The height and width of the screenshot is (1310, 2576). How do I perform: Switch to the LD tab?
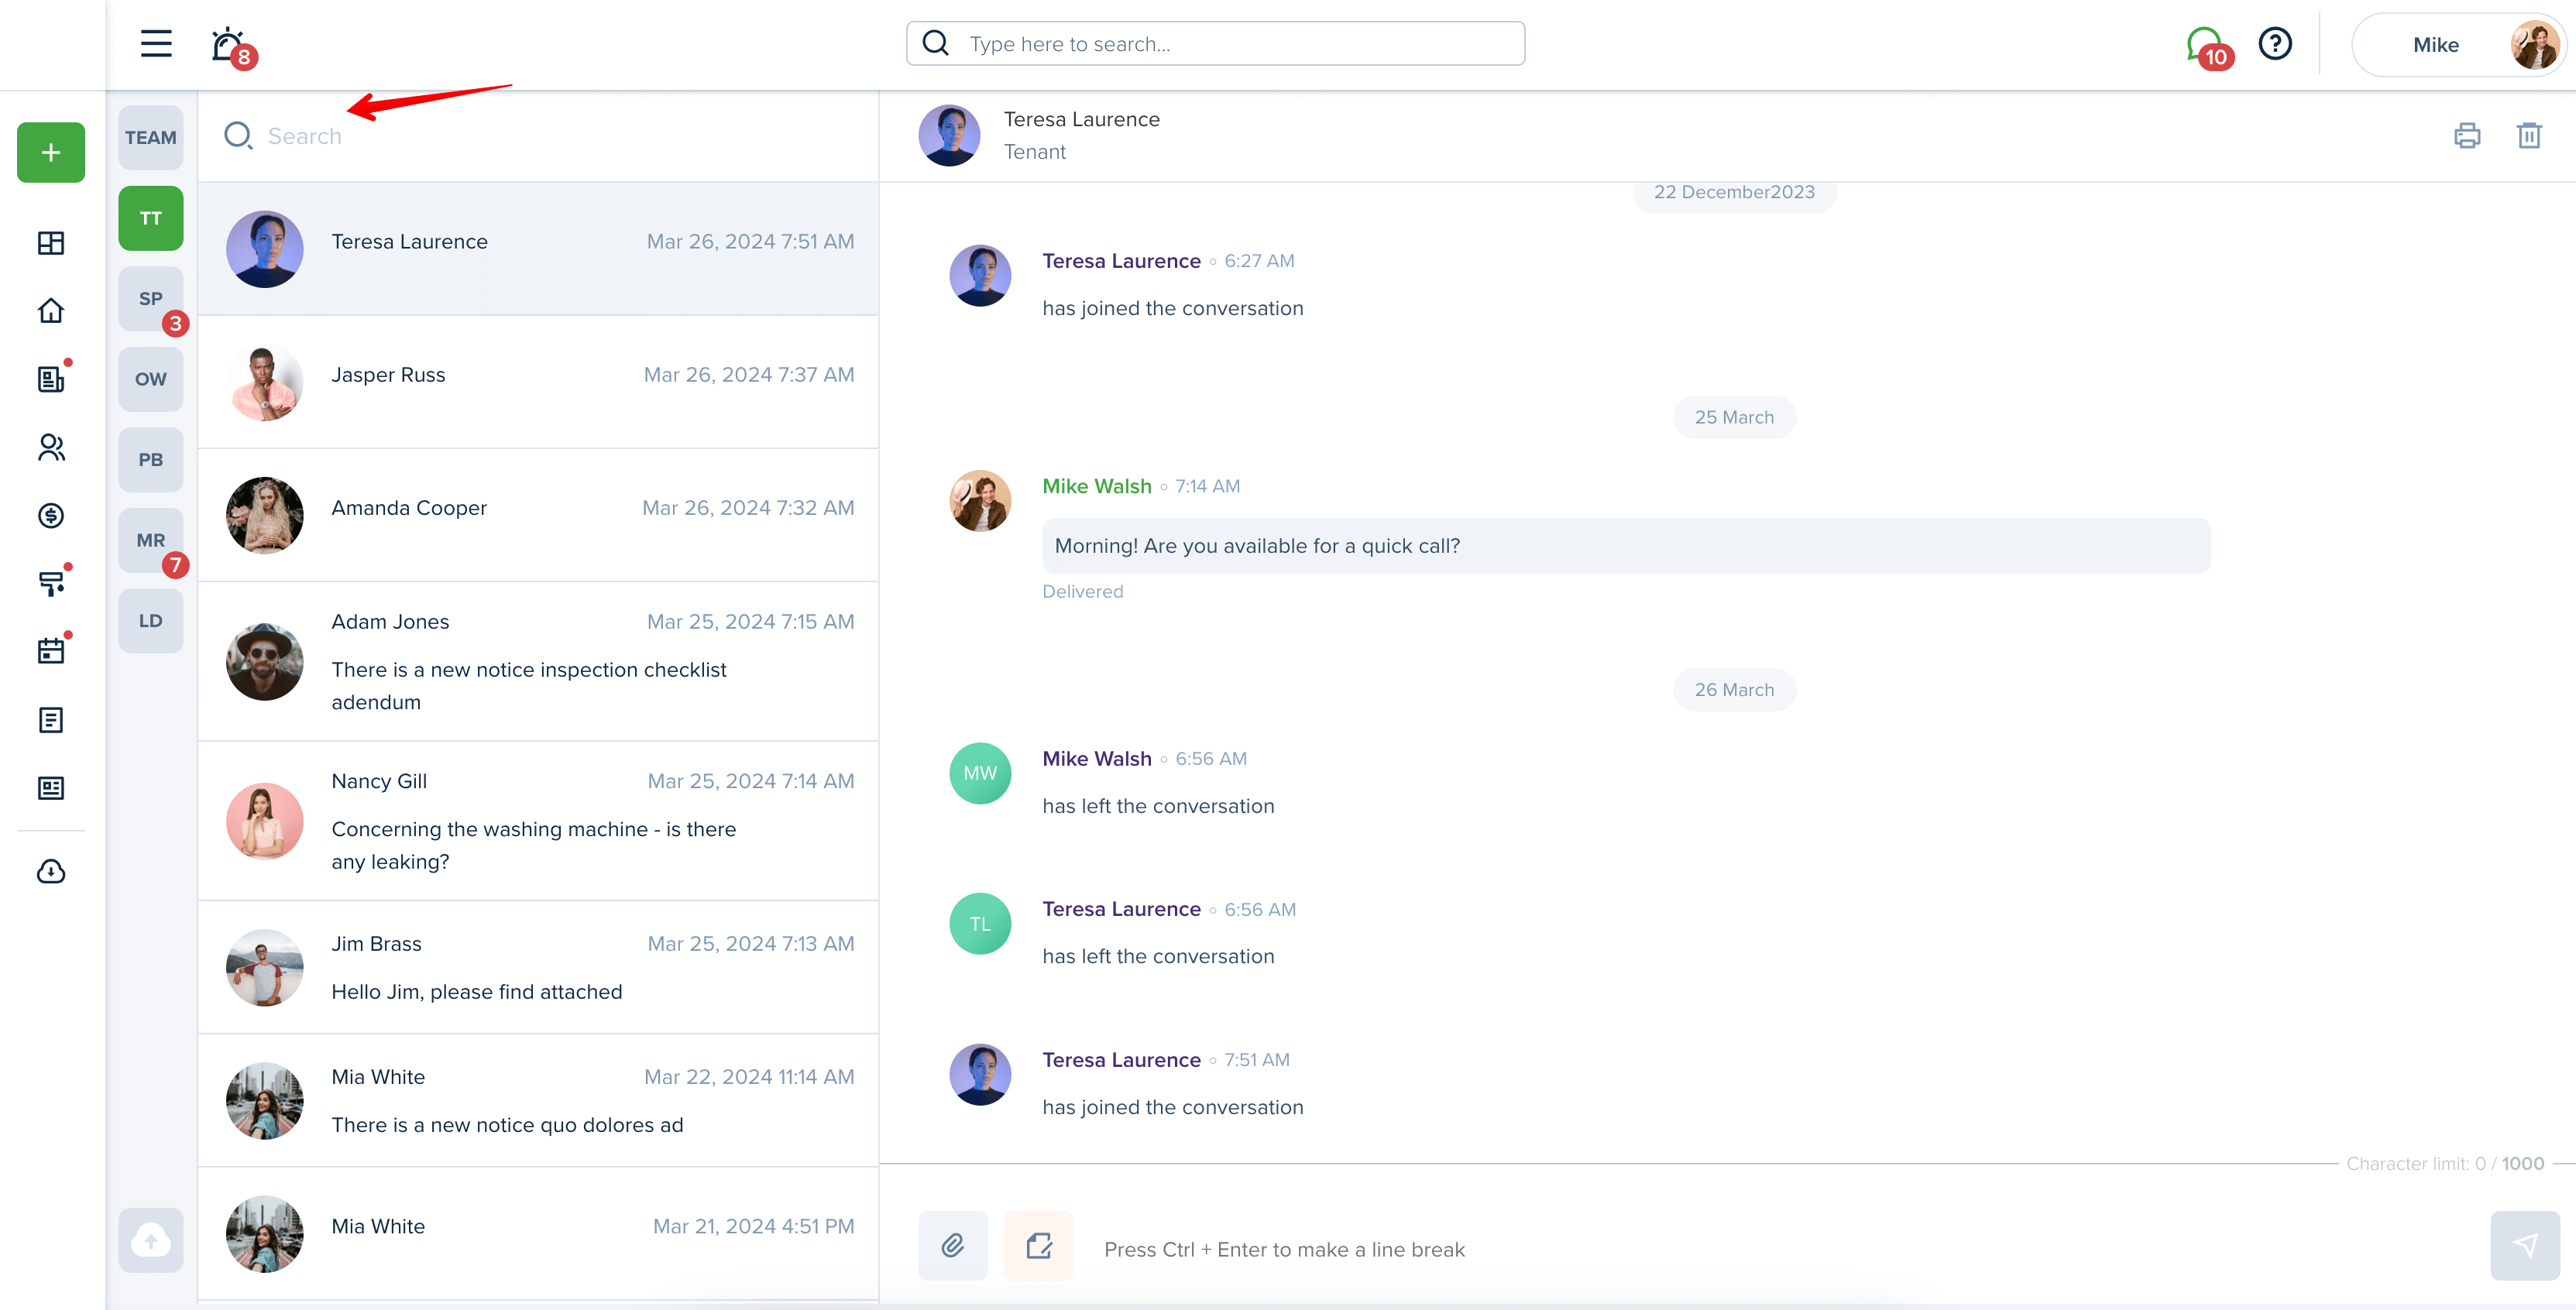pyautogui.click(x=151, y=621)
